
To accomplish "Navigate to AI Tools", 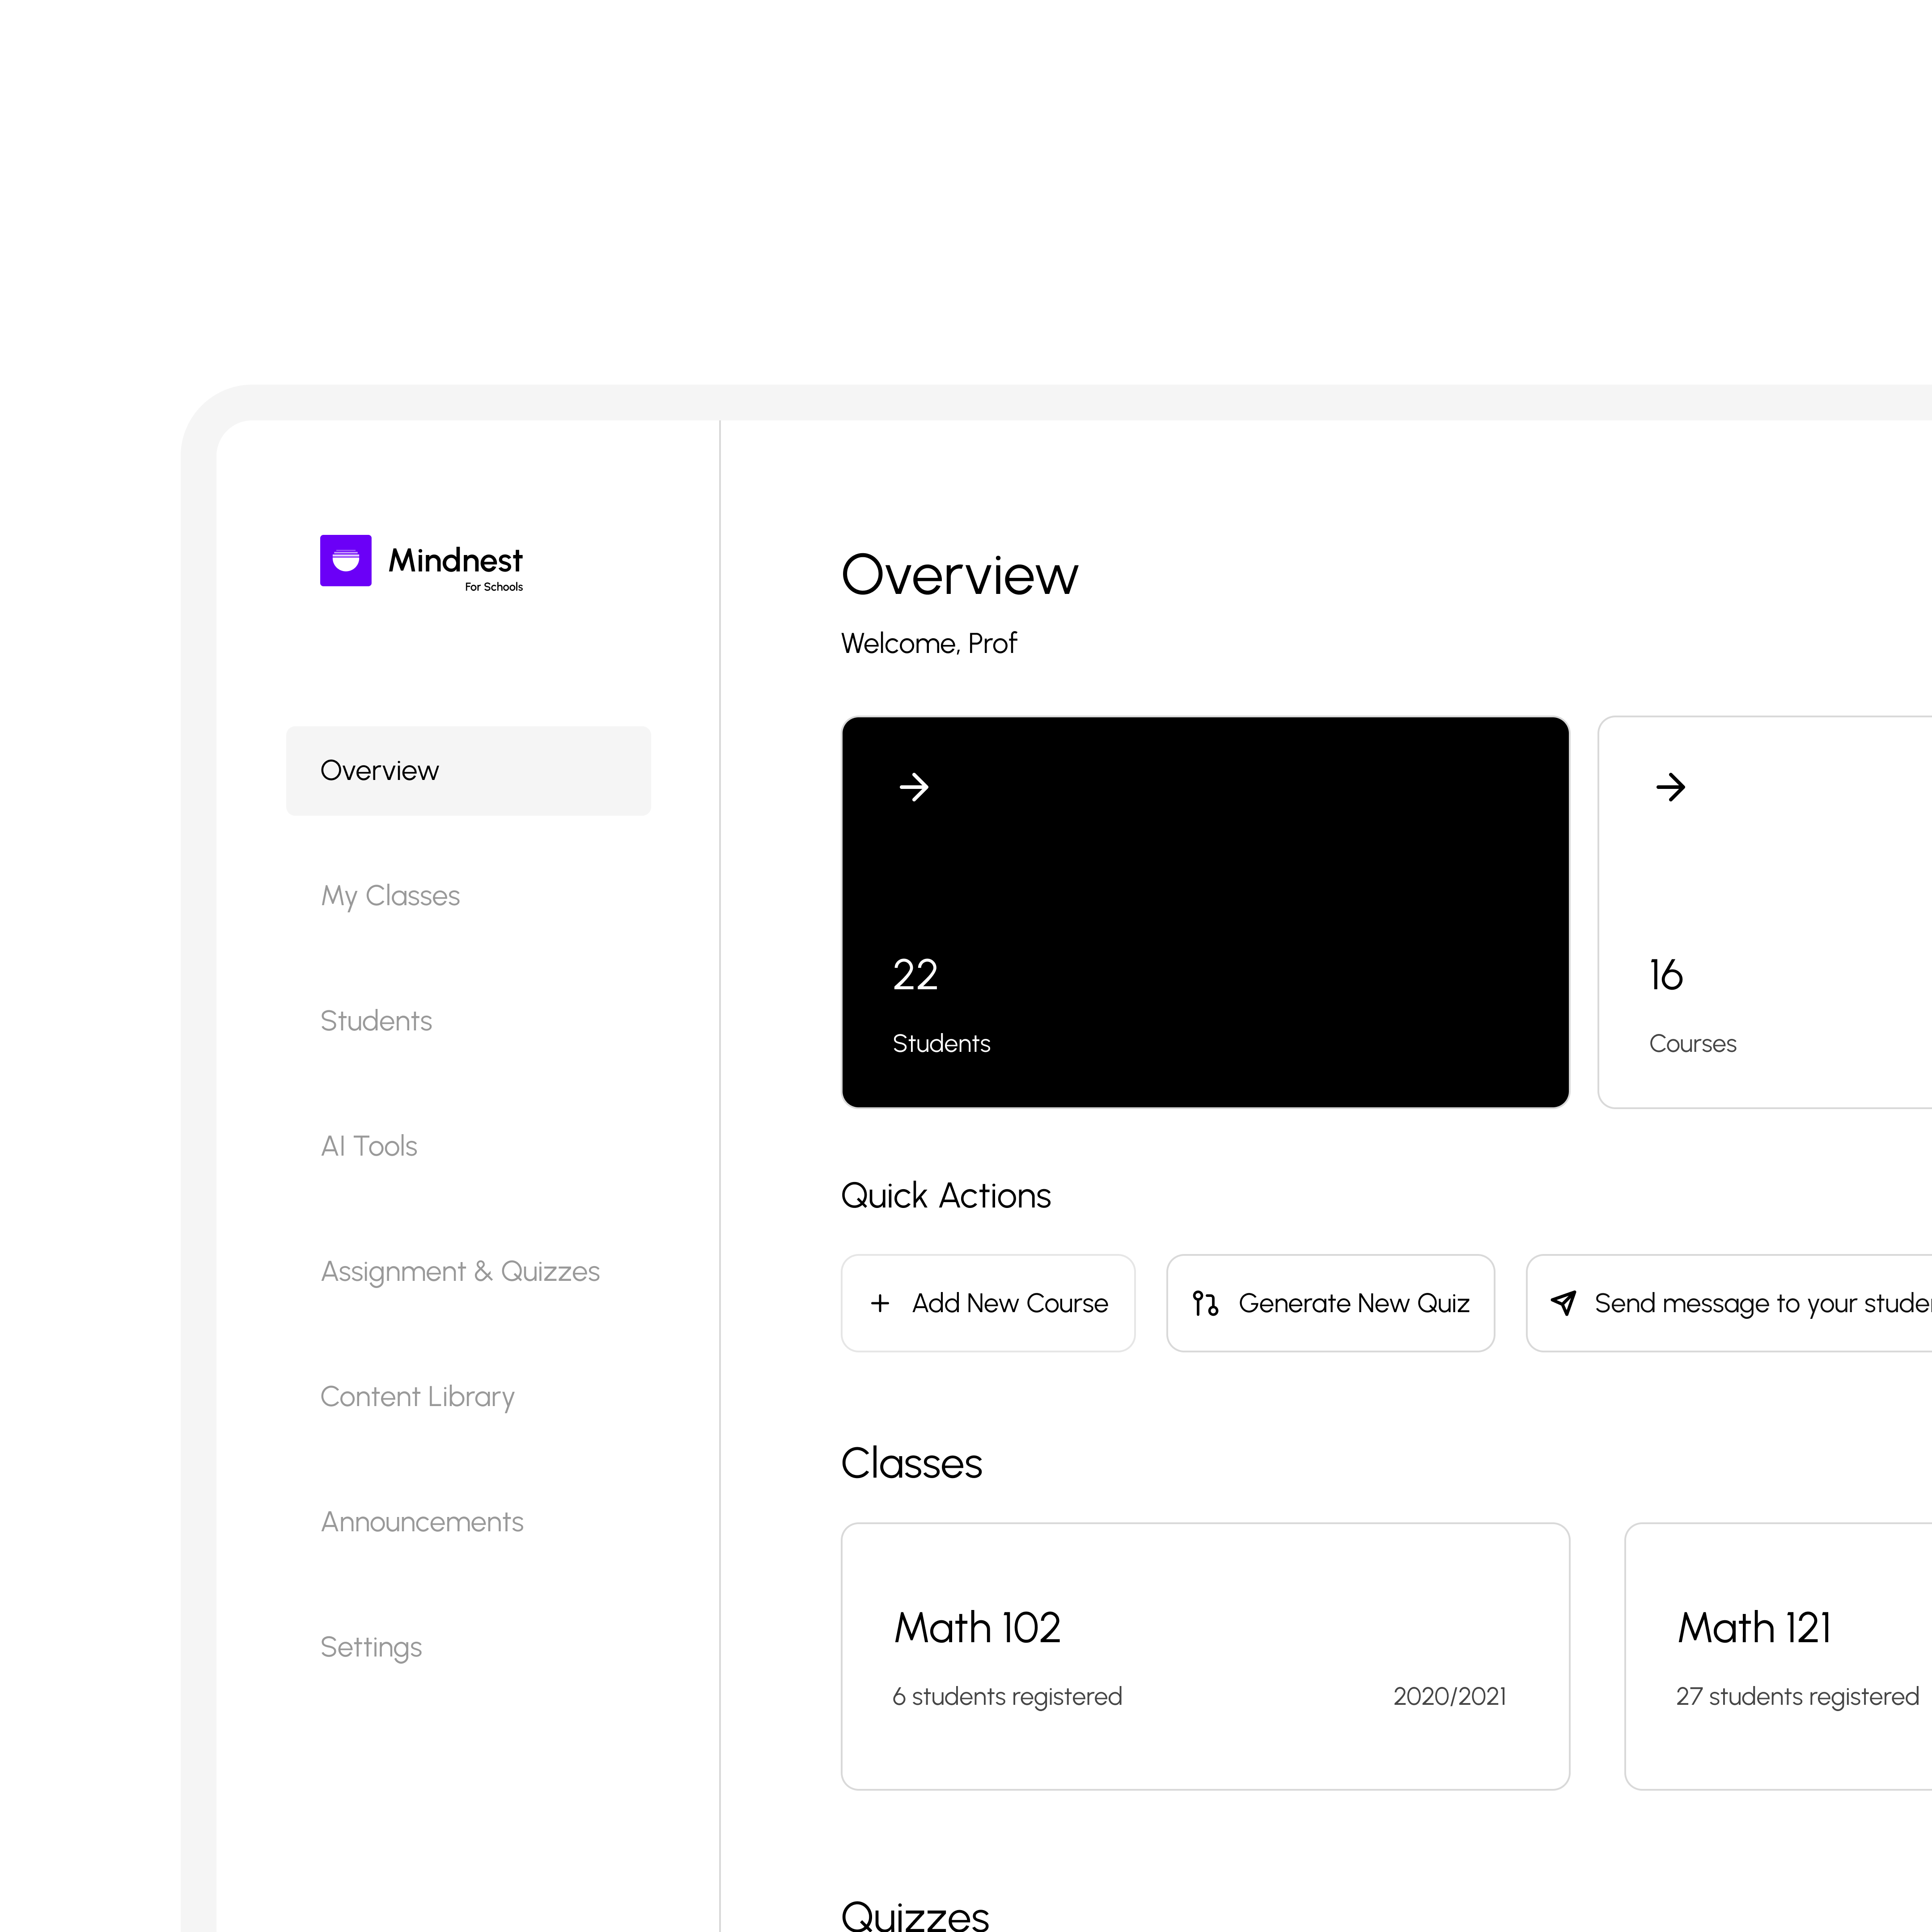I will click(369, 1146).
